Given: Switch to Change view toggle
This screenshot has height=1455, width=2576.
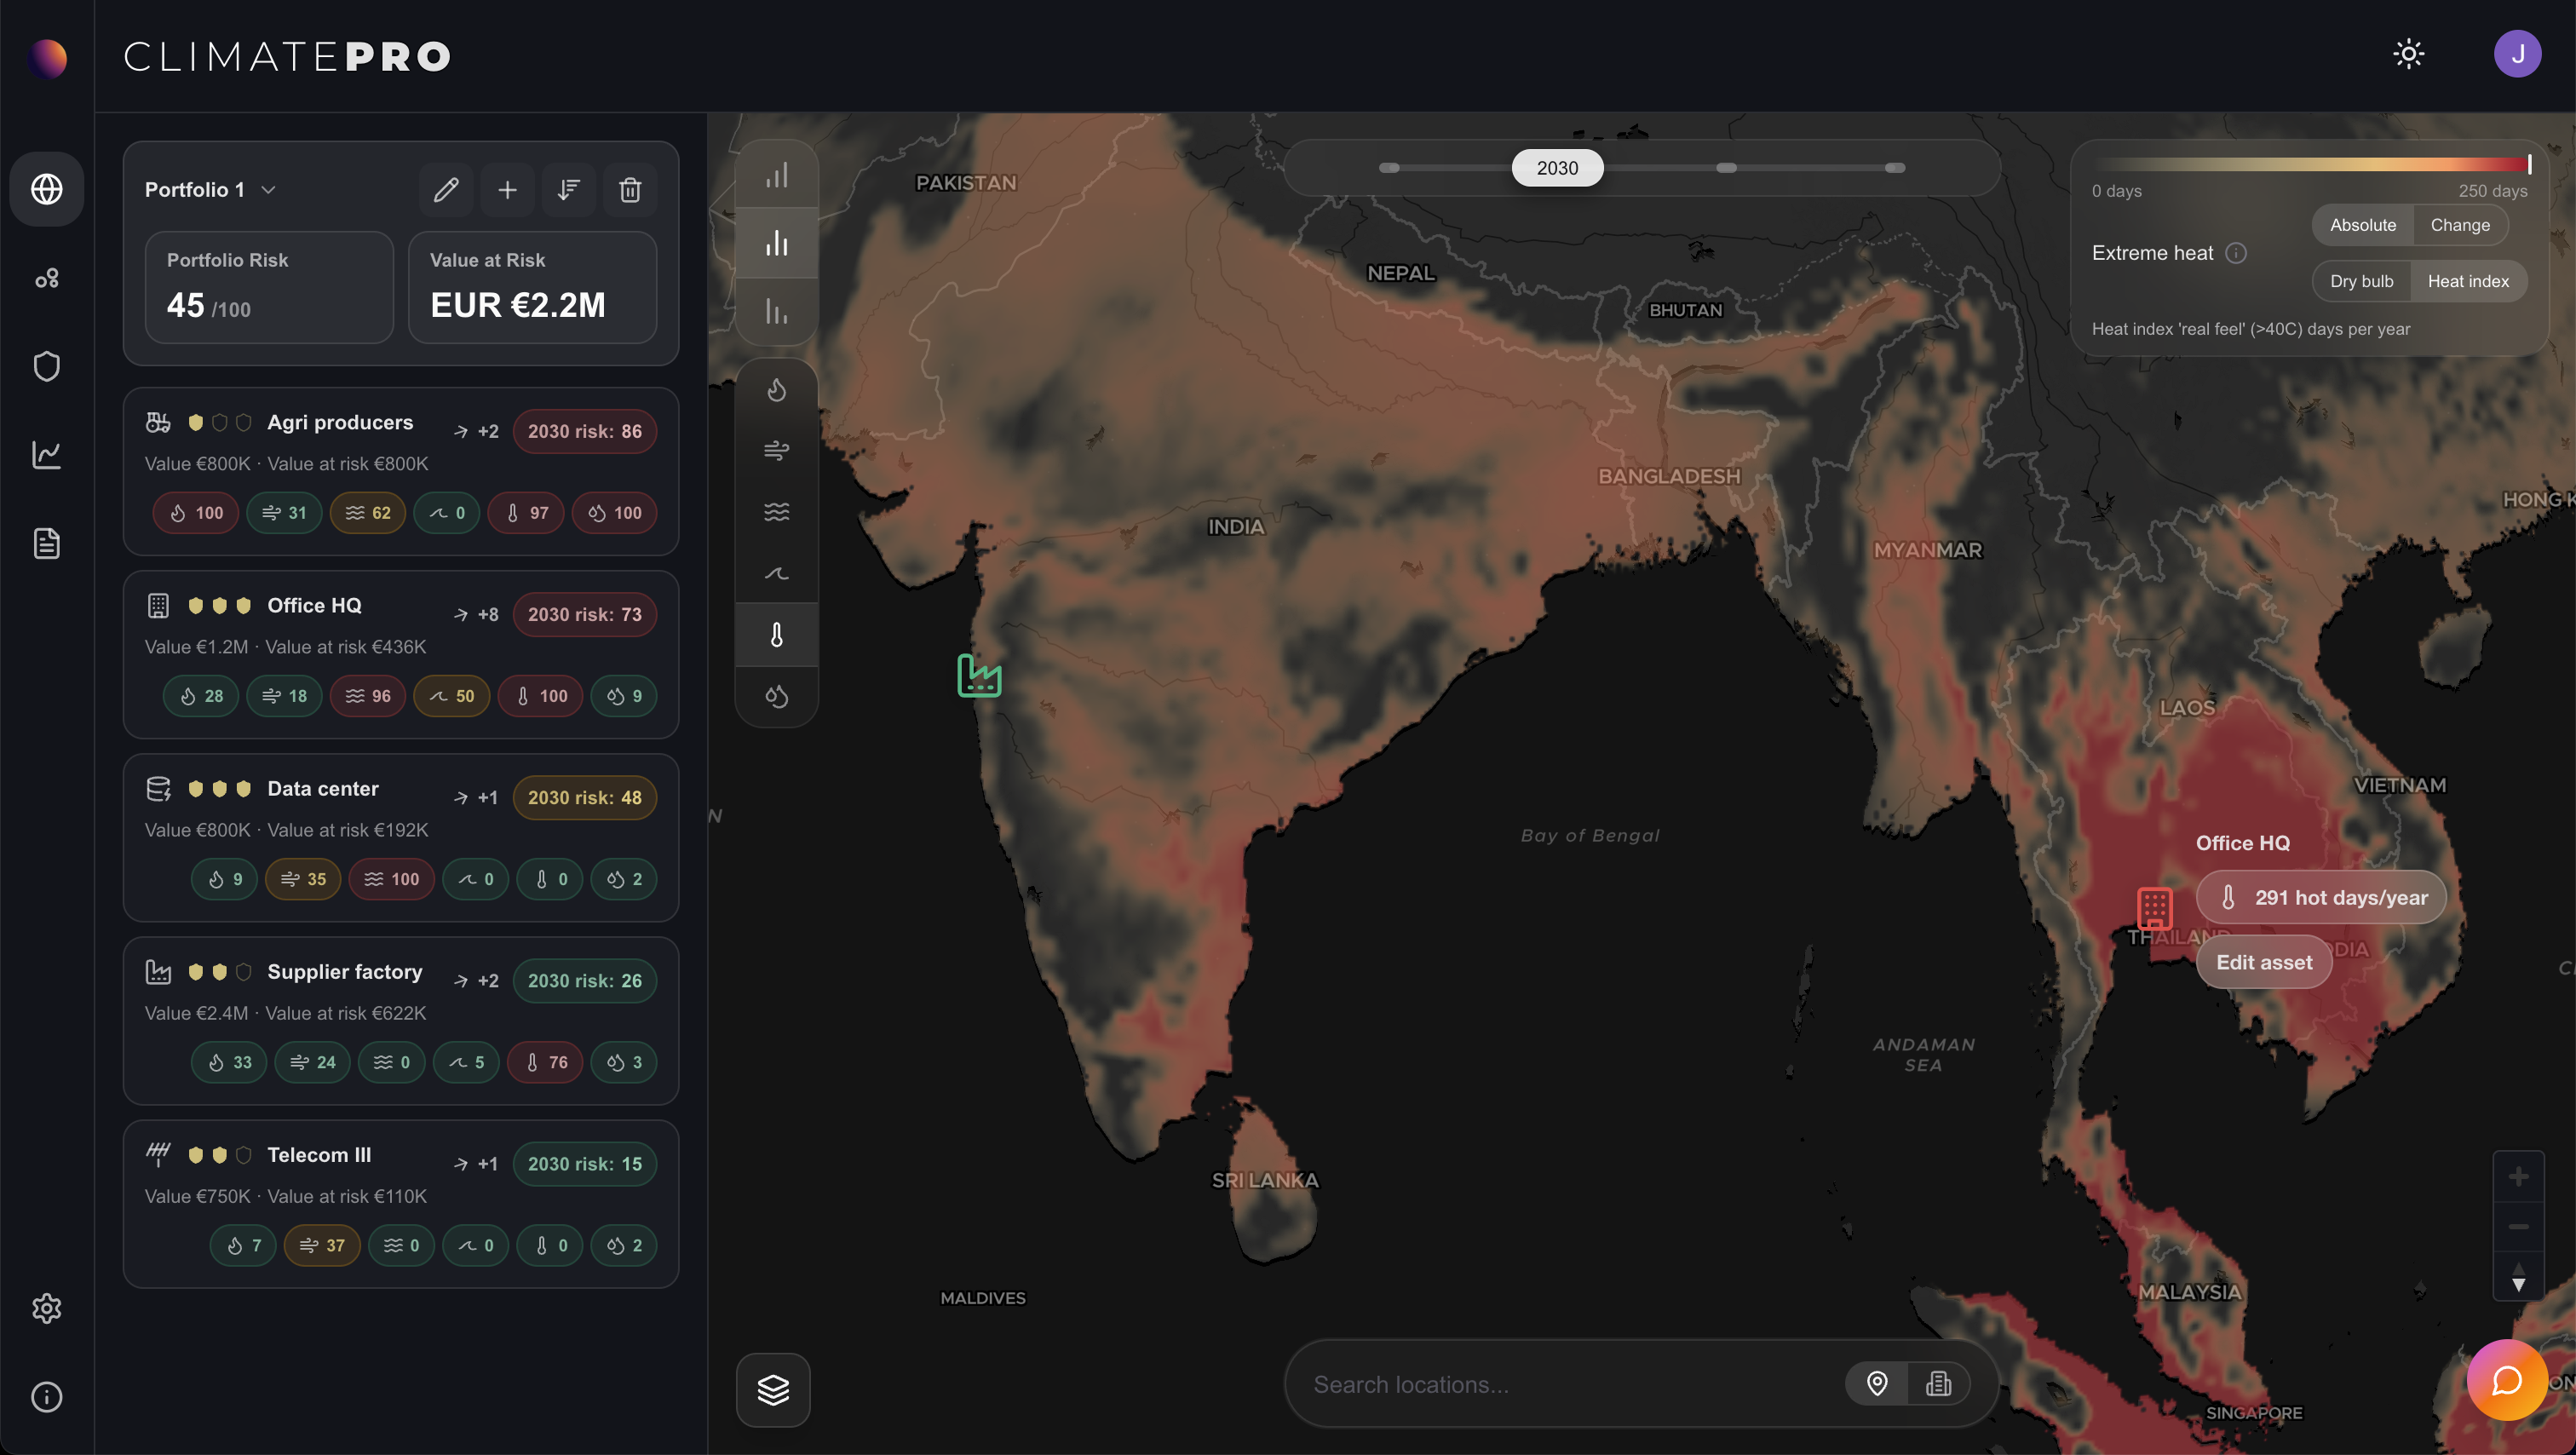Looking at the screenshot, I should point(2459,225).
